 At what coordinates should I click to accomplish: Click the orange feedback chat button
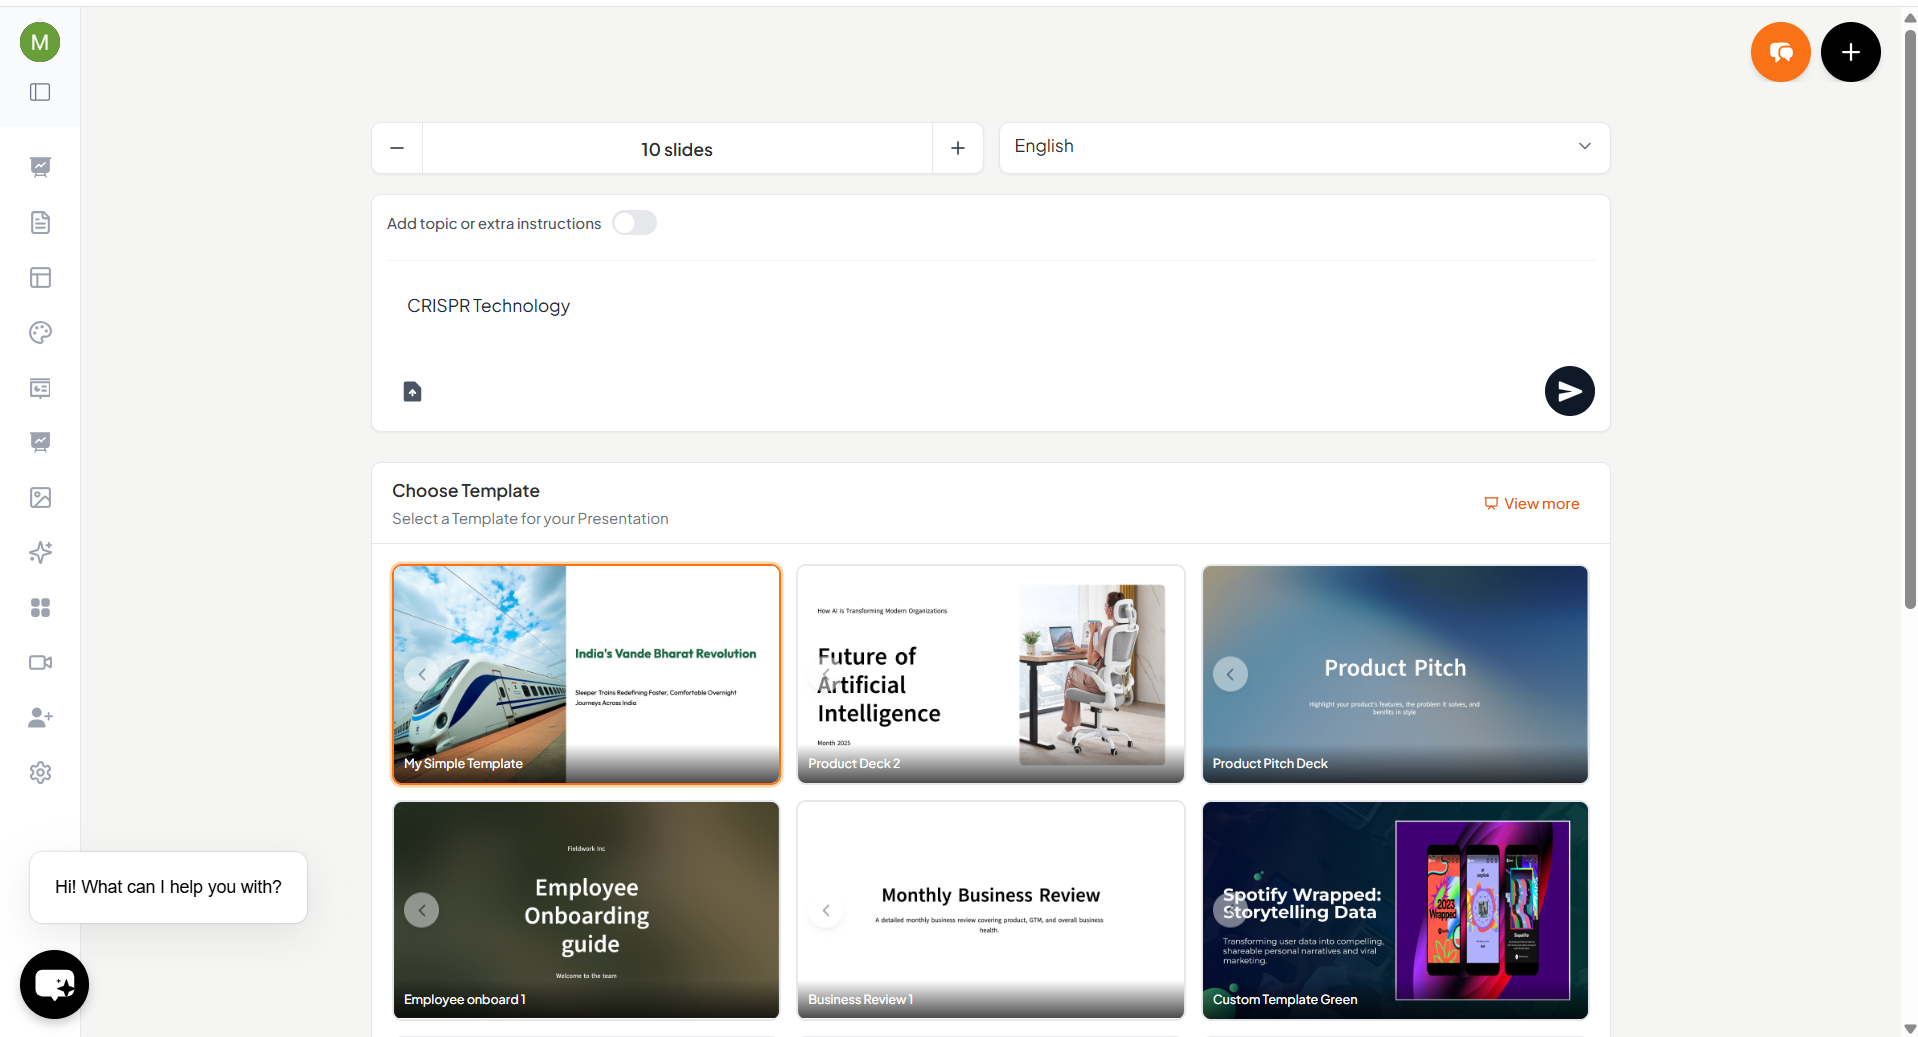coord(1780,52)
